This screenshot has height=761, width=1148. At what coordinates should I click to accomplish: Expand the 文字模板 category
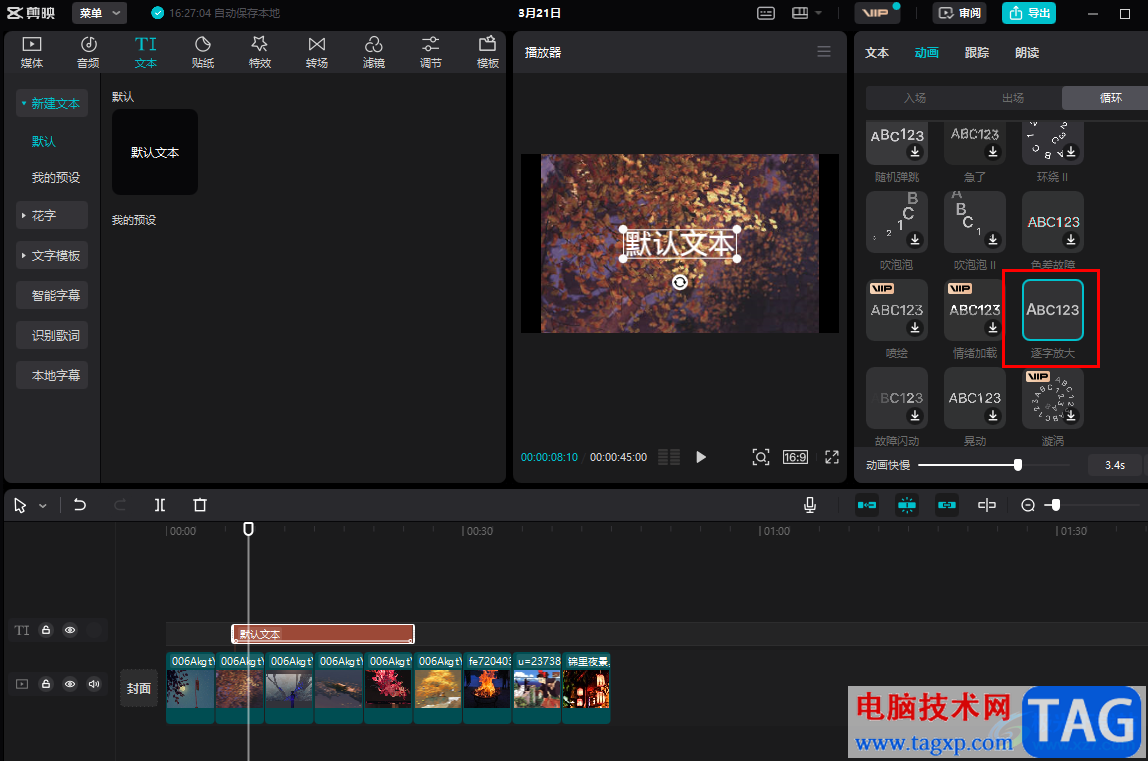pyautogui.click(x=52, y=255)
